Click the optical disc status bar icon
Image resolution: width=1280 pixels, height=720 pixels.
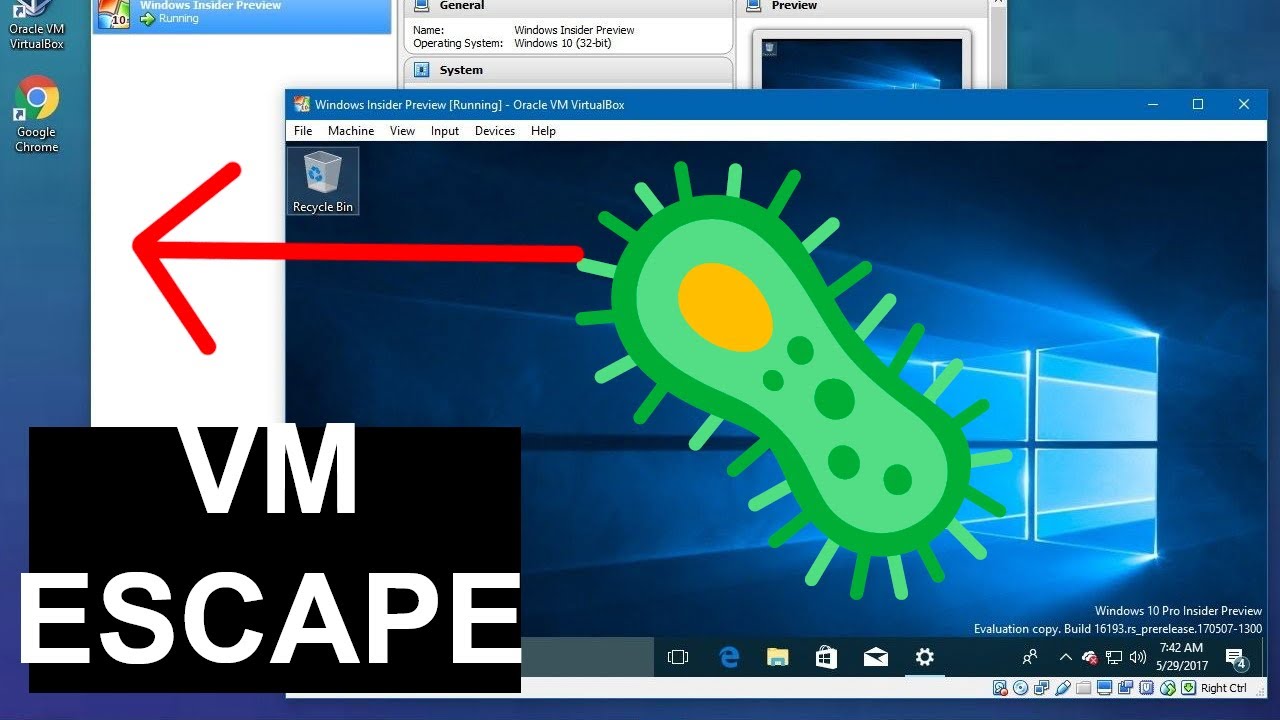1020,688
